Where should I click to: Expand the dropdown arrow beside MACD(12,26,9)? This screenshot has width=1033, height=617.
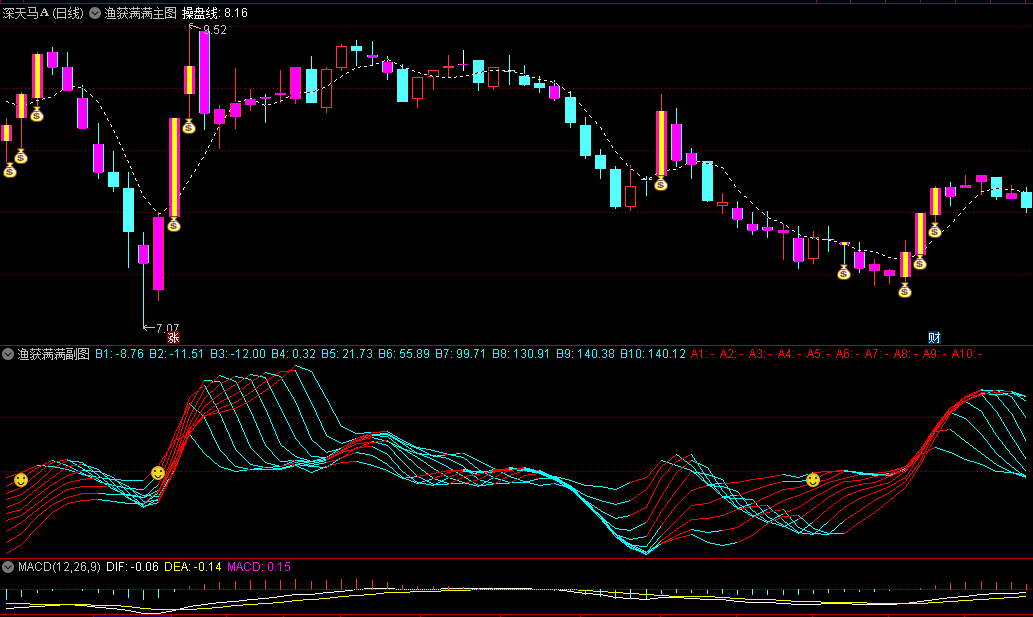(8, 567)
